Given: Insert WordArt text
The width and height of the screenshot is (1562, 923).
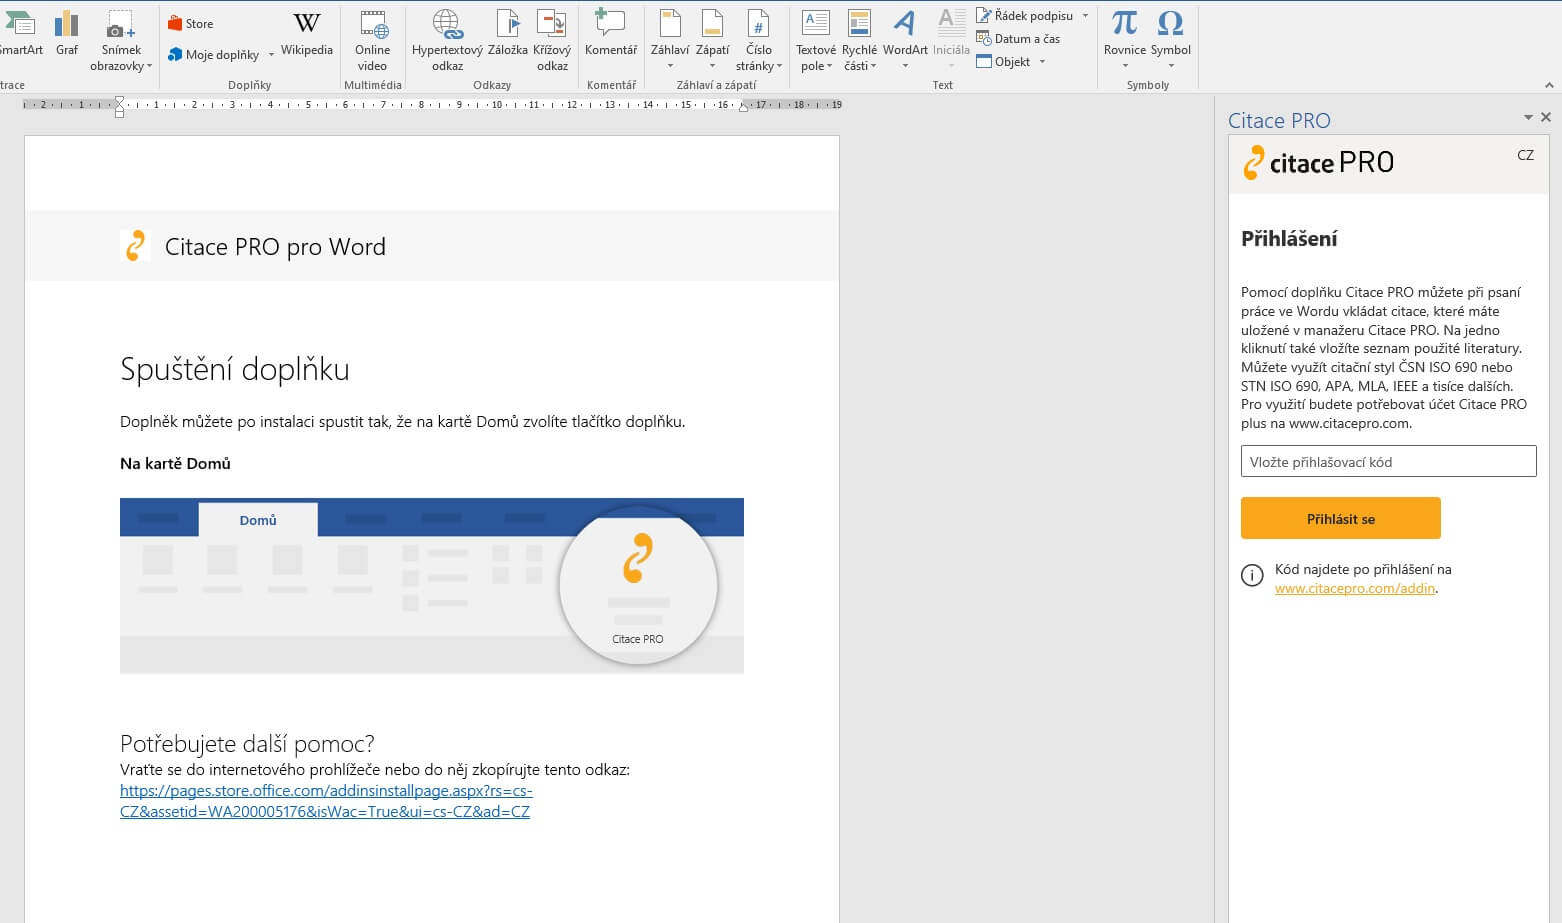Looking at the screenshot, I should [905, 41].
